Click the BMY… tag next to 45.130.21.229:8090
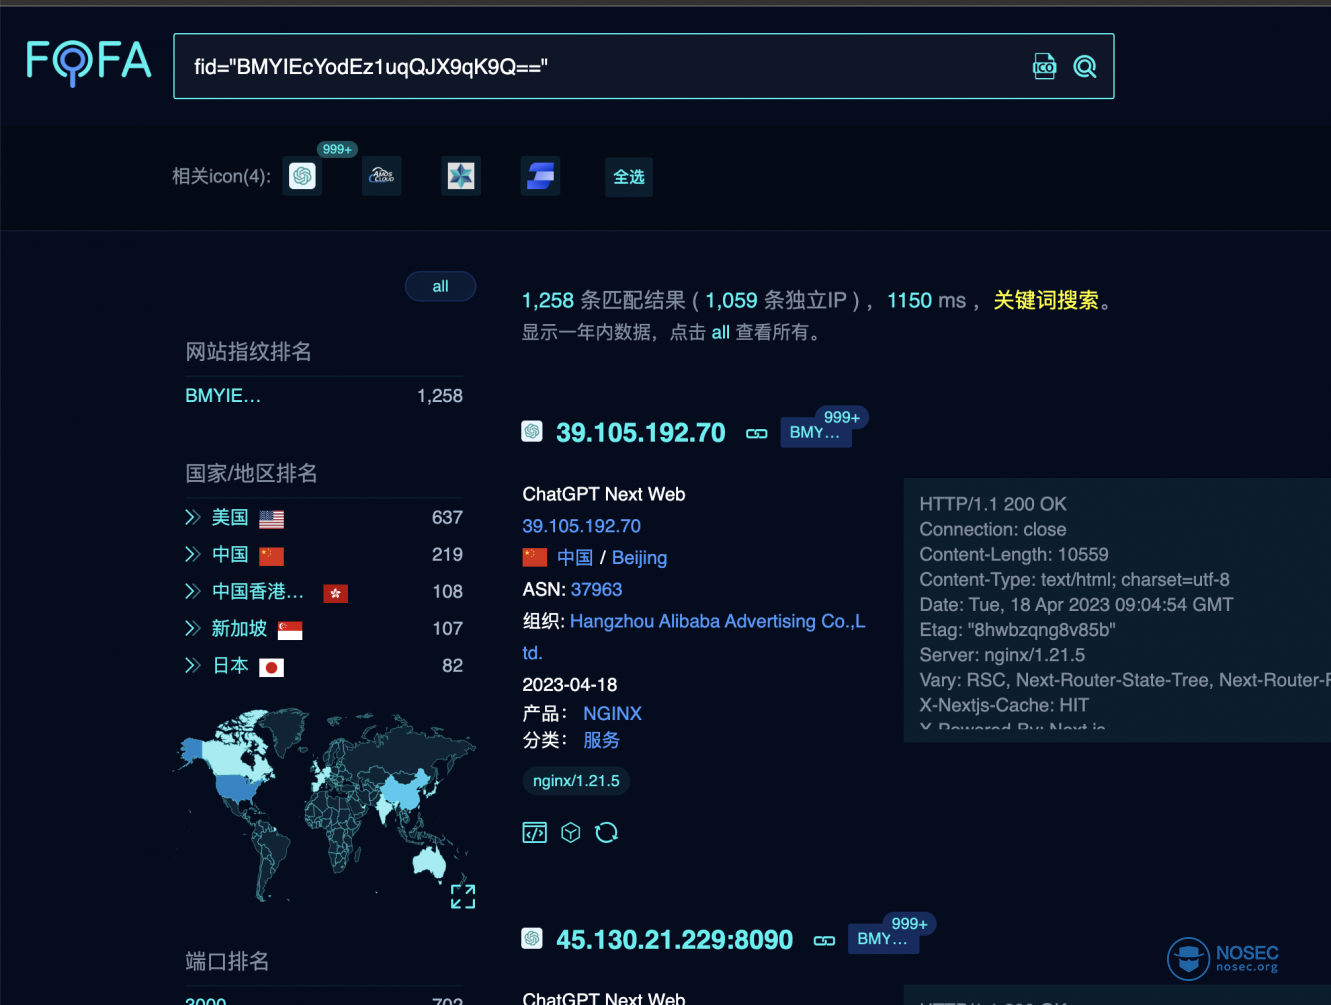1331x1005 pixels. [x=883, y=939]
